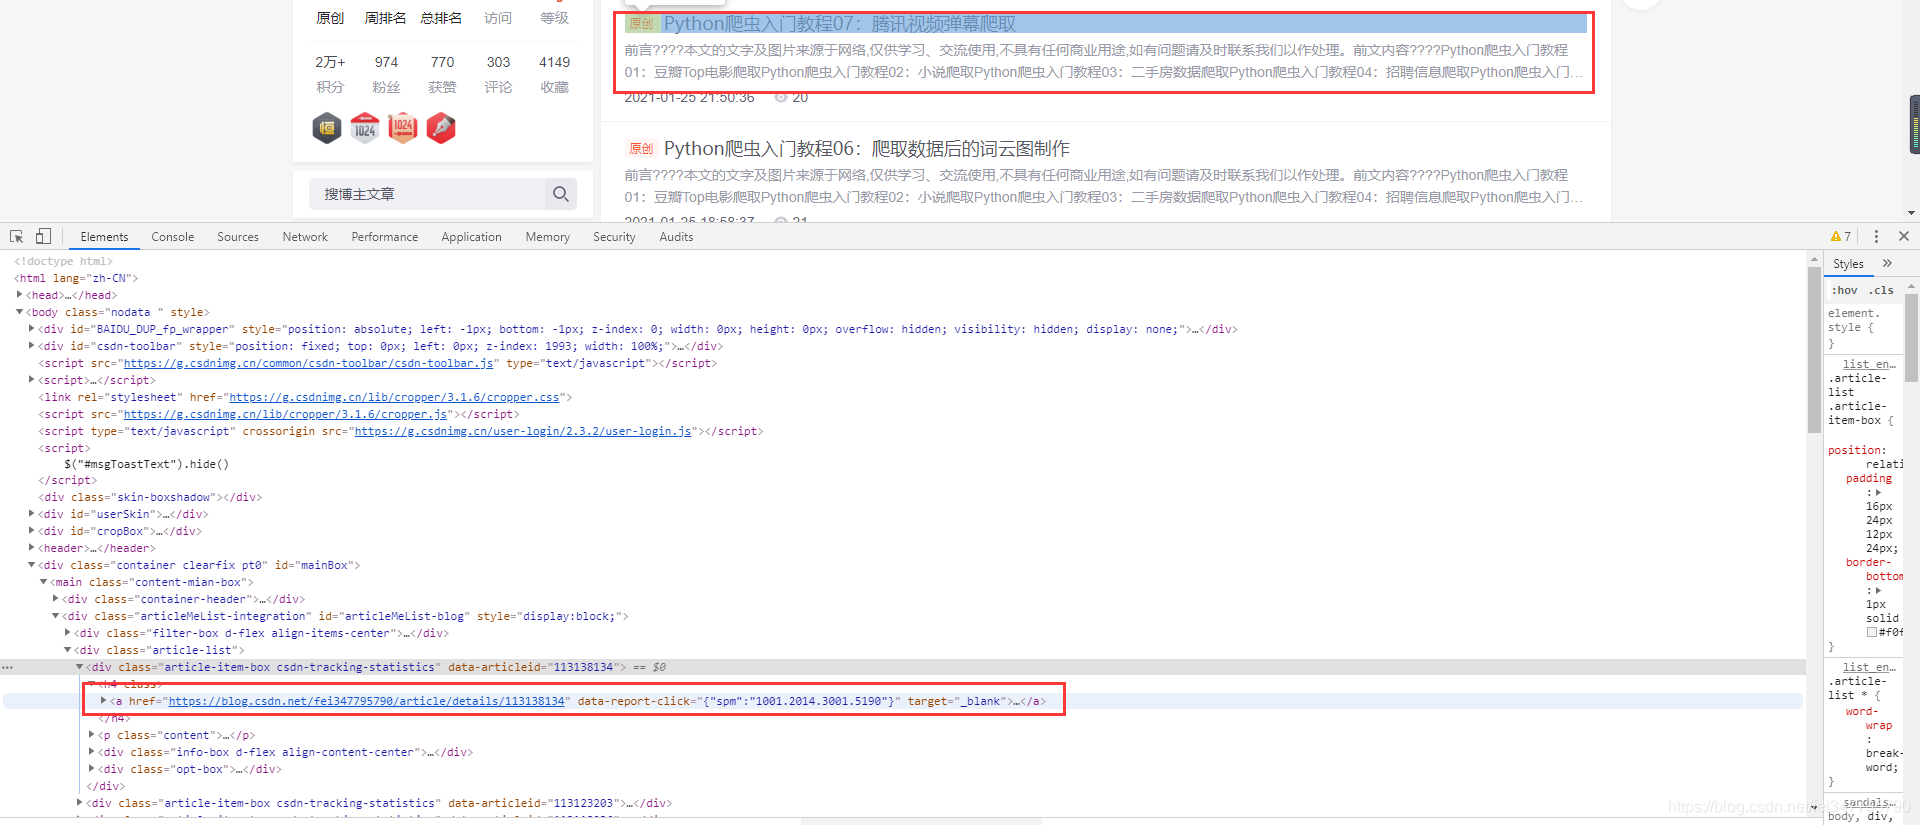Expand the cropBox div node

32,531
